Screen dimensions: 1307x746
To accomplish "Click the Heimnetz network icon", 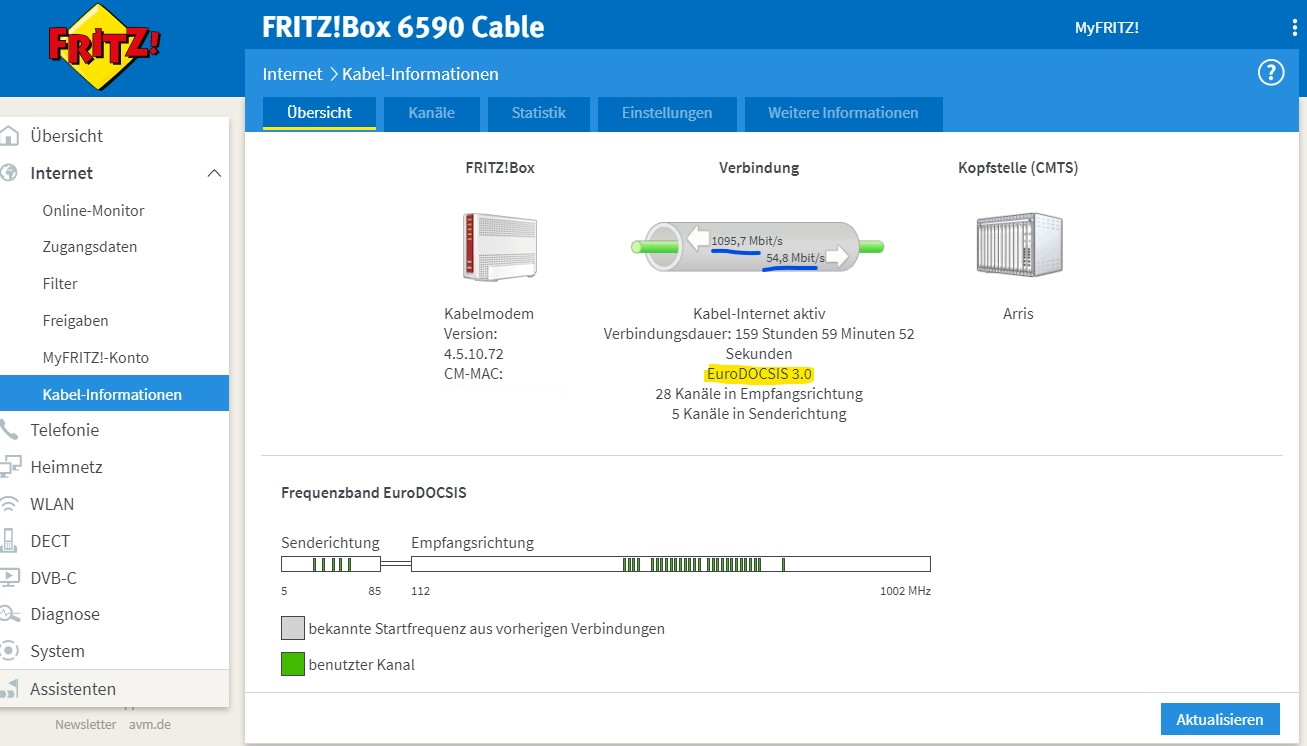I will pos(11,467).
